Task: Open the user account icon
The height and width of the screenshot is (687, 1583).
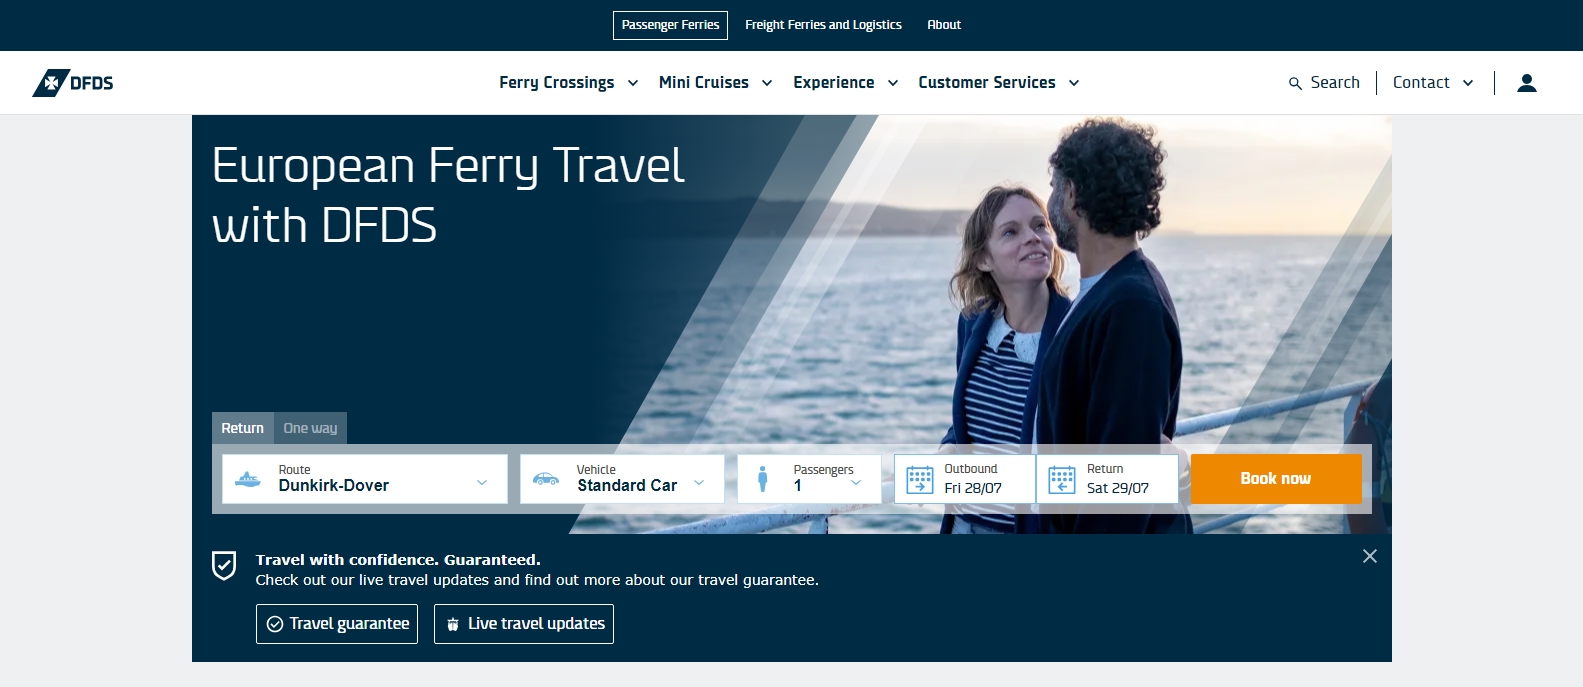Action: coord(1526,83)
